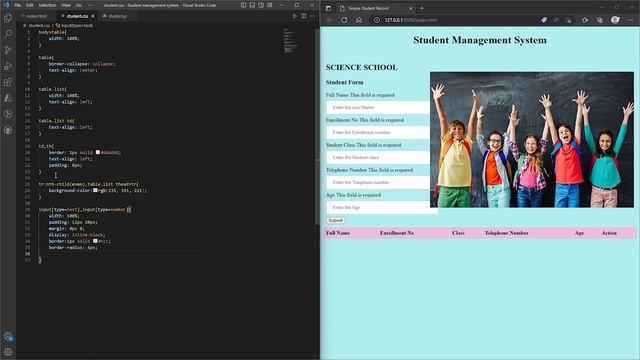Refresh the browser page
The width and height of the screenshot is (640, 360).
click(344, 20)
